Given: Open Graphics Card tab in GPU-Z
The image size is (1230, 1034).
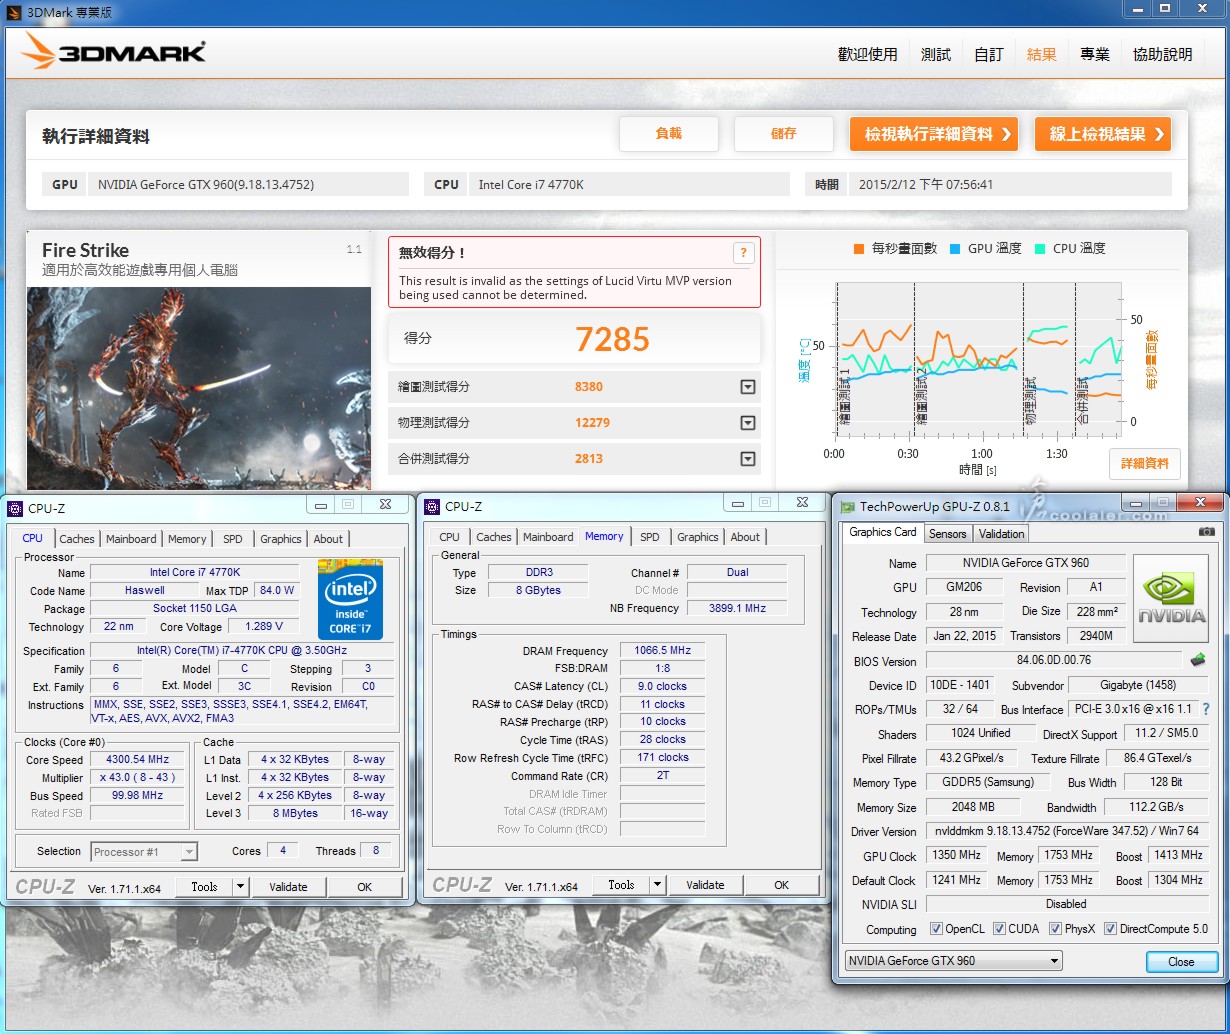Looking at the screenshot, I should (883, 532).
